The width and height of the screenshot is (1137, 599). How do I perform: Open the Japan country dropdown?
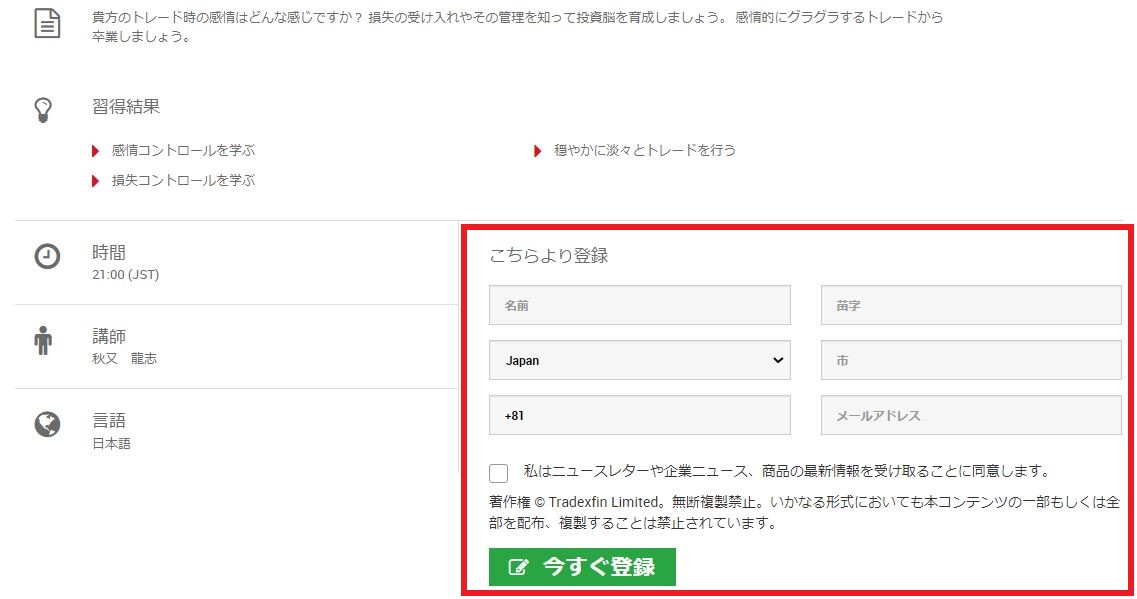click(x=639, y=361)
